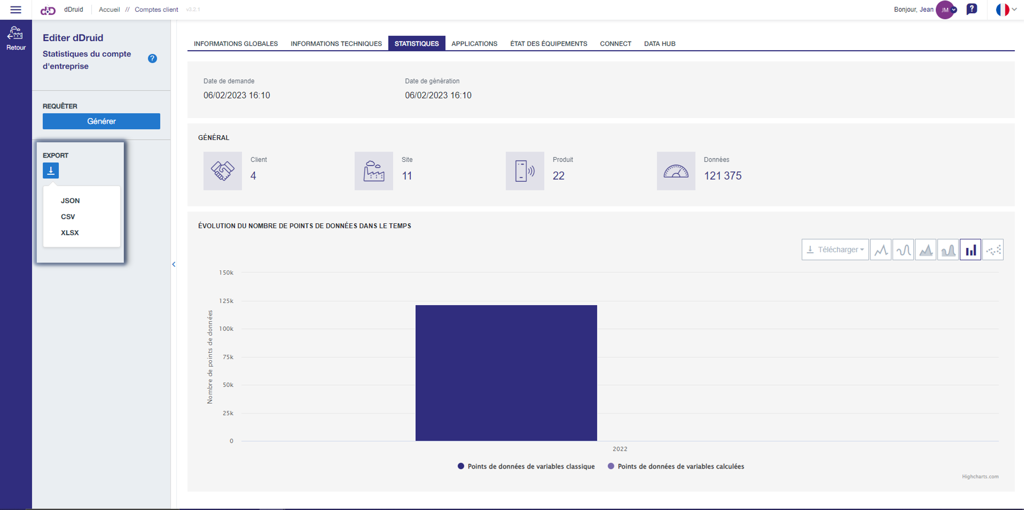The height and width of the screenshot is (510, 1024).
Task: Choose XLSX export format
Action: 70,232
